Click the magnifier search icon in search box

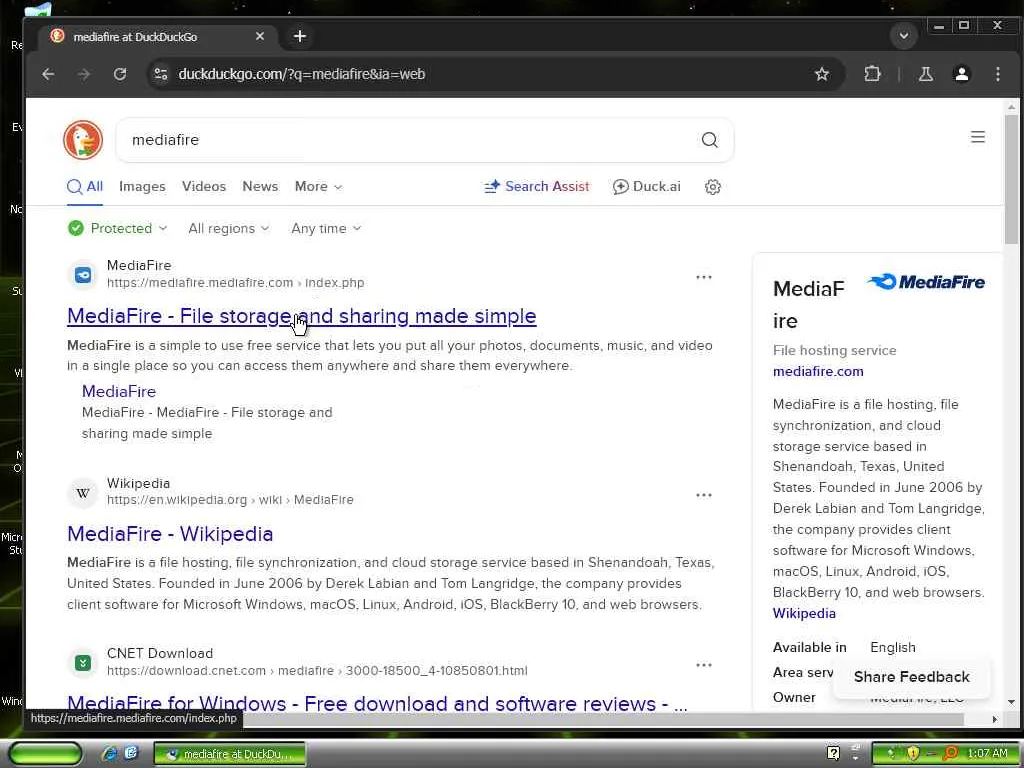pyautogui.click(x=709, y=140)
